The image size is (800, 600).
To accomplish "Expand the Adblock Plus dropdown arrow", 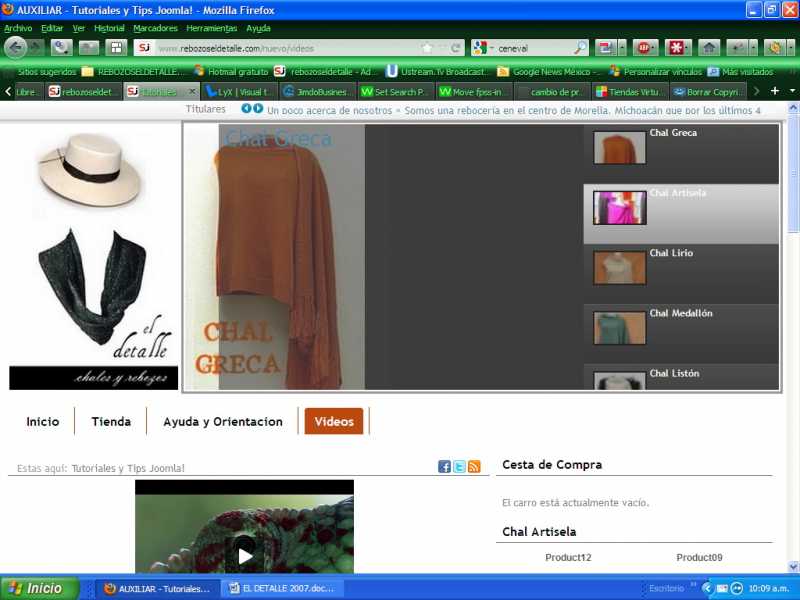I will coord(655,48).
